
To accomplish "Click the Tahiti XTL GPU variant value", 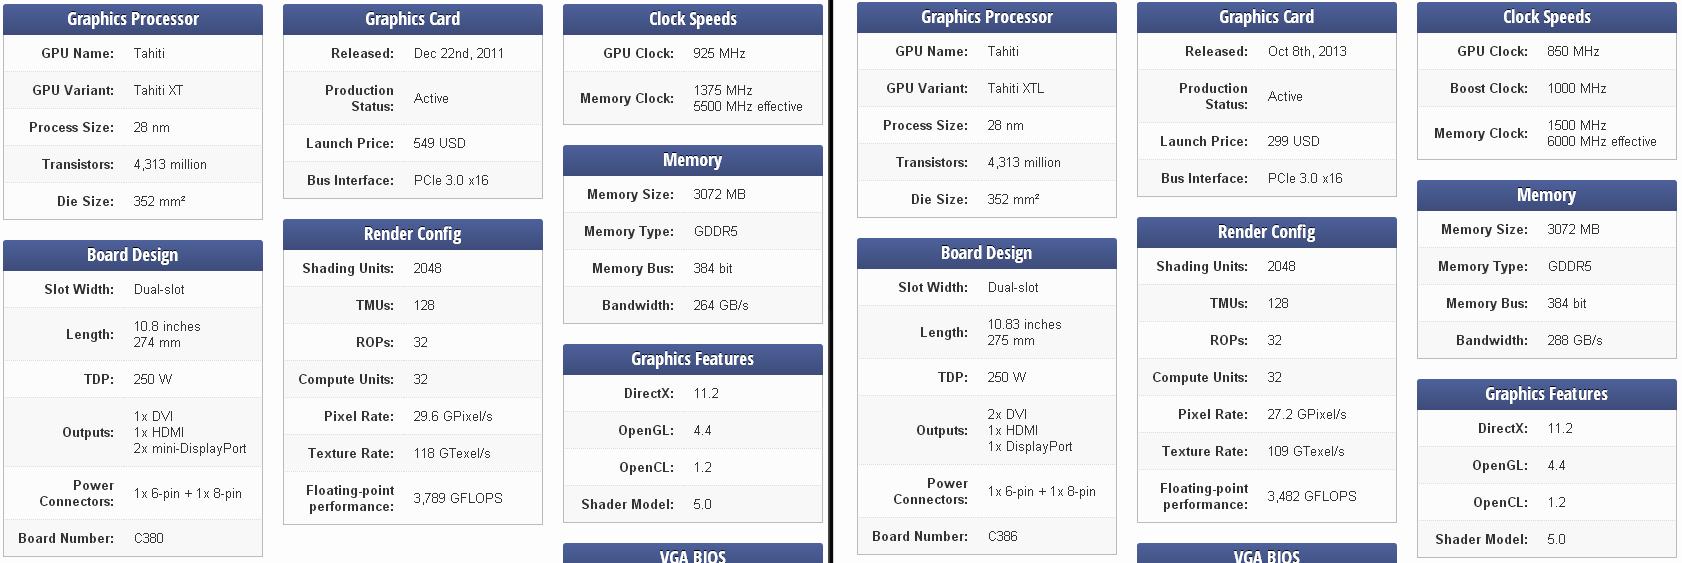I will 1015,88.
